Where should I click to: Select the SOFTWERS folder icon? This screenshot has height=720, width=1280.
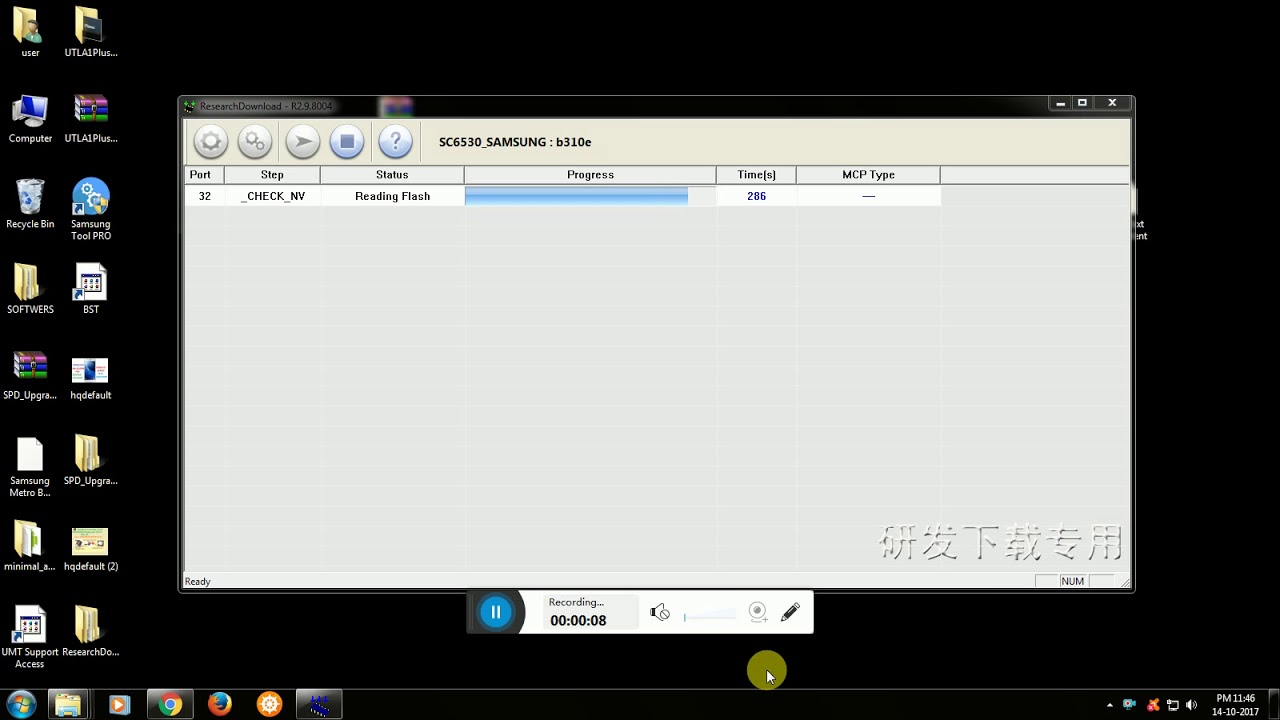30,289
